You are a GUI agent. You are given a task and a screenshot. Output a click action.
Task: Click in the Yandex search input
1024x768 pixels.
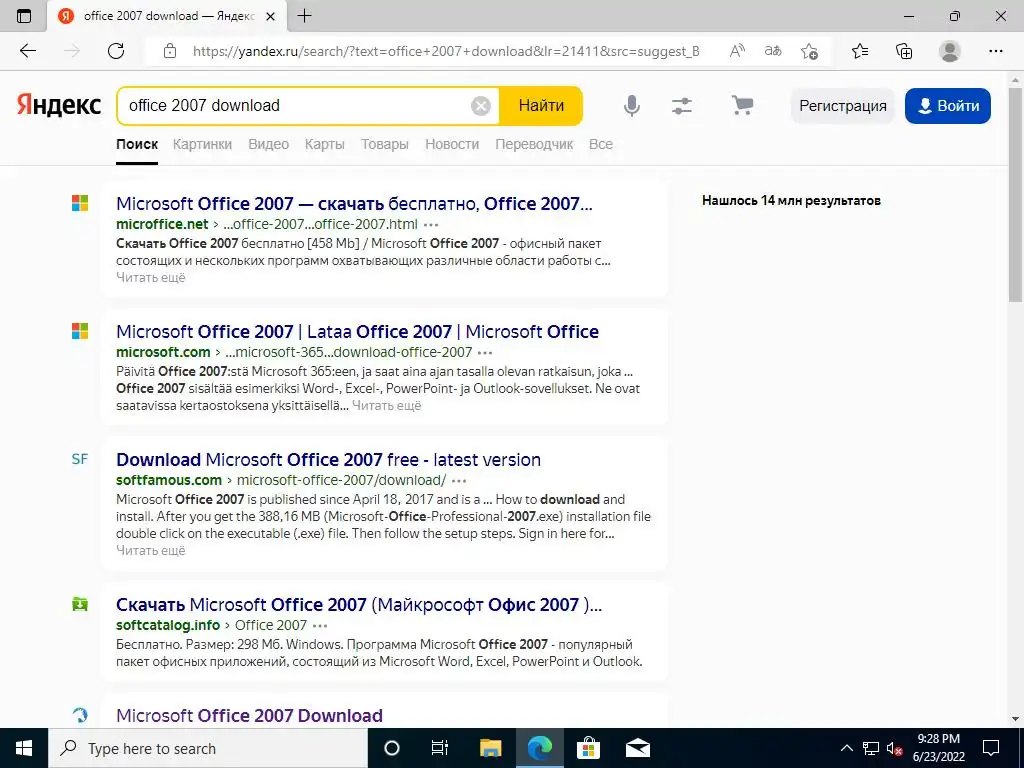(x=297, y=106)
